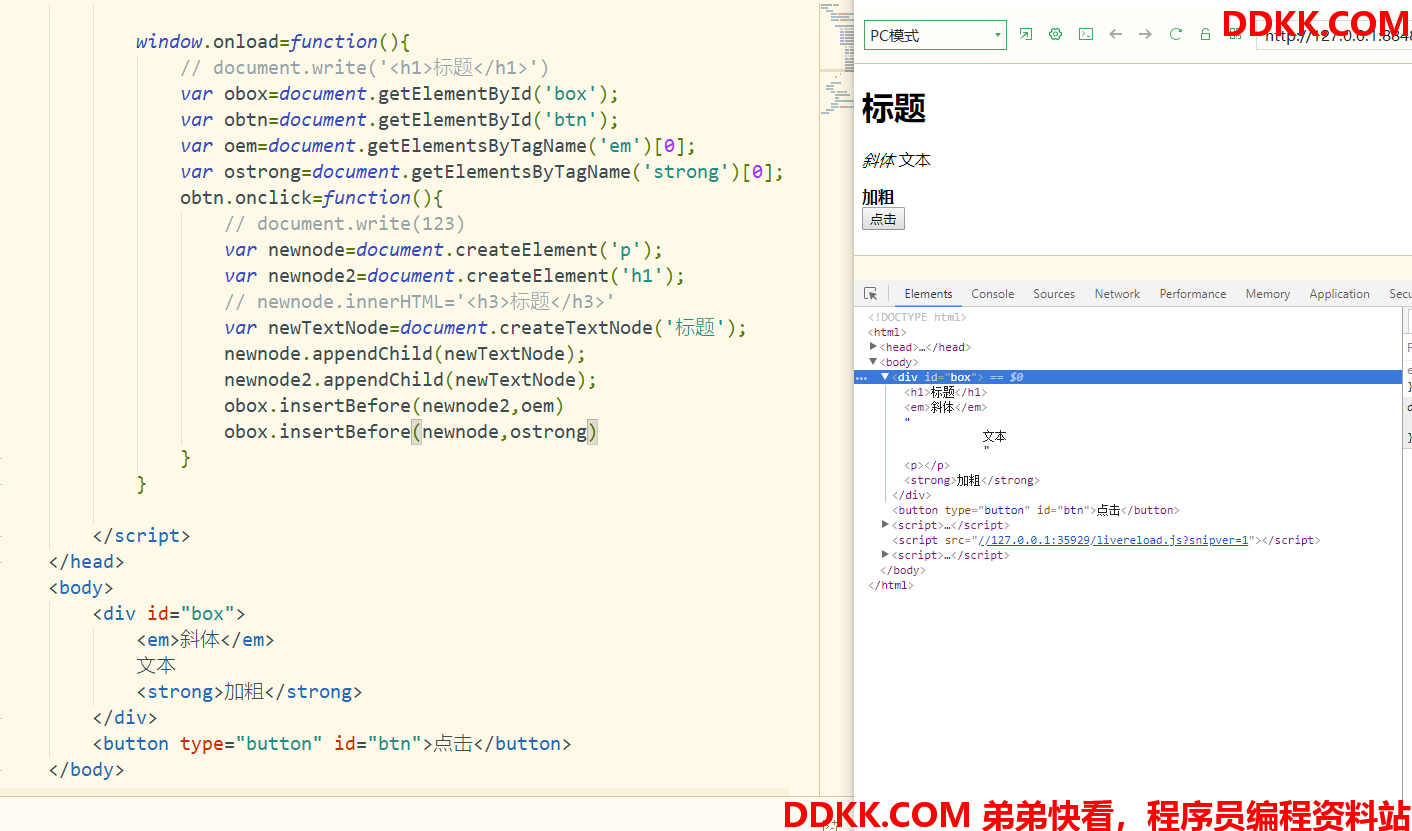This screenshot has height=831, width=1412.
Task: Switch to the Network tab
Action: point(1117,294)
